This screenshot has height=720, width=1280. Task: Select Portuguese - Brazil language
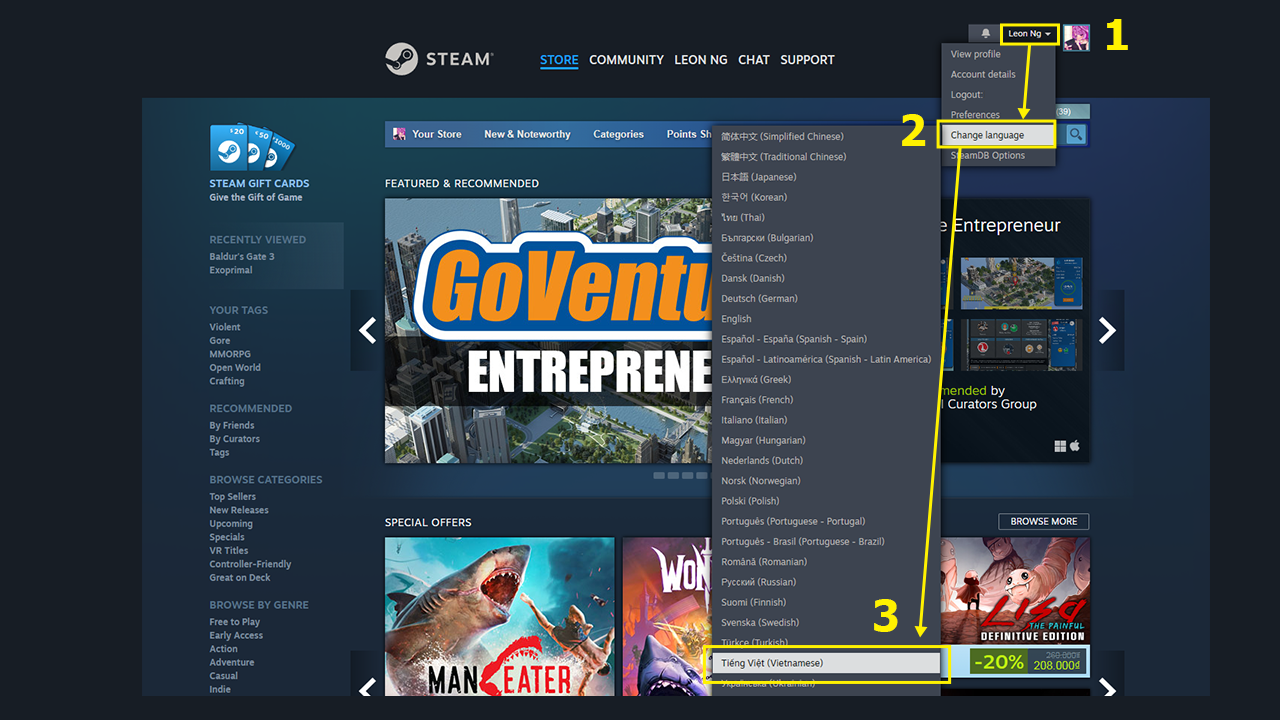point(826,541)
